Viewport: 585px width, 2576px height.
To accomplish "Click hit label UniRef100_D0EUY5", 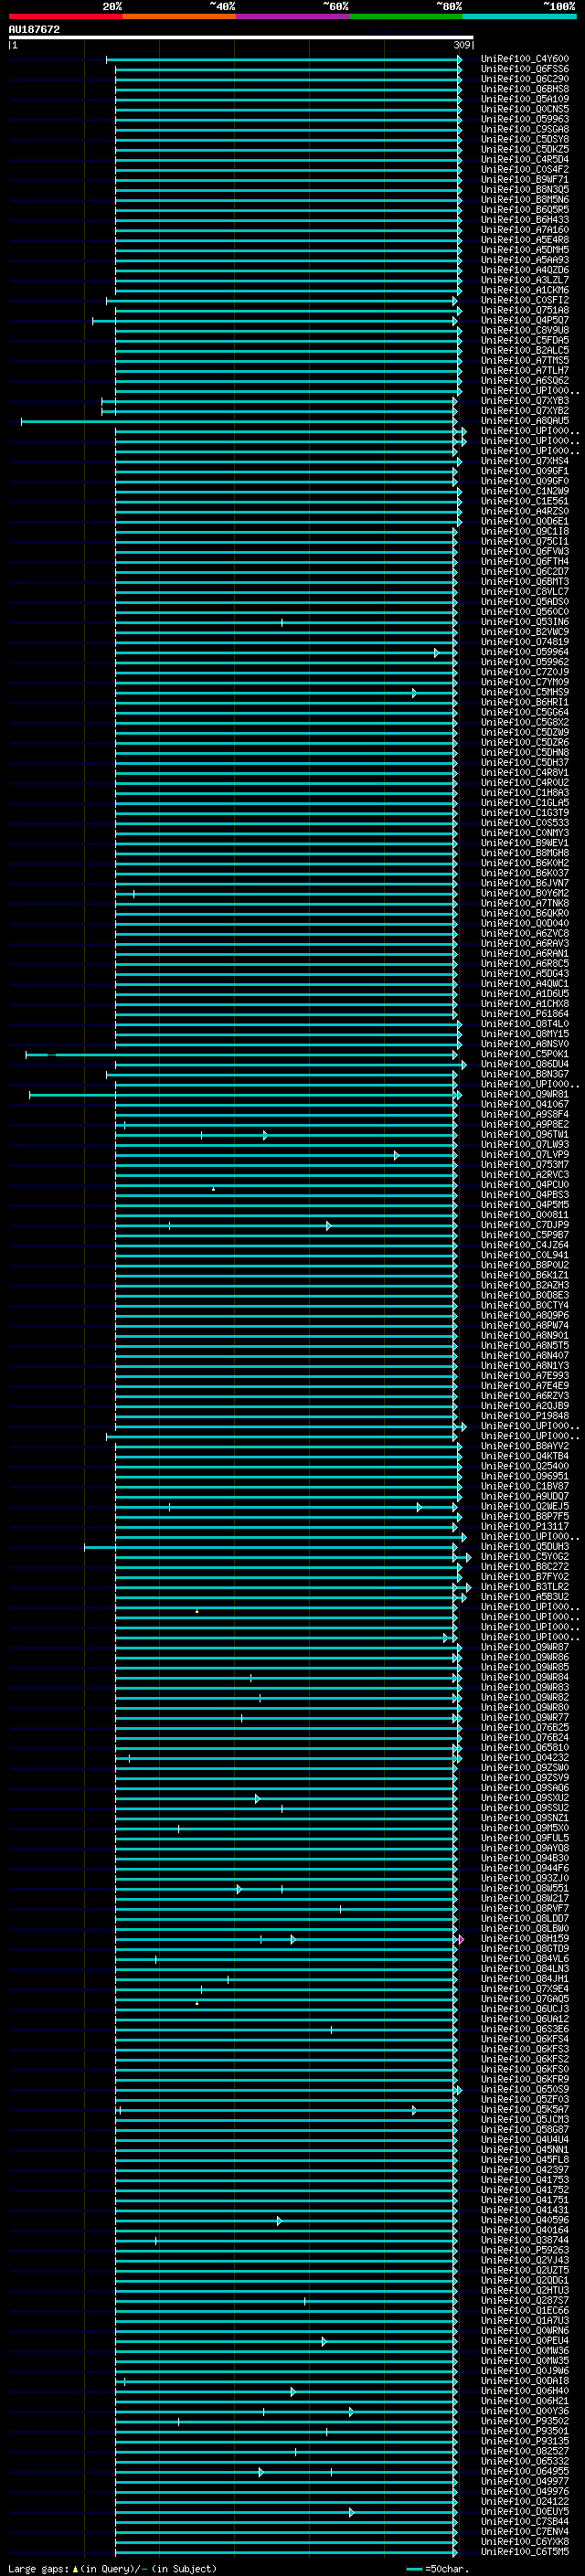I will coord(524,2511).
